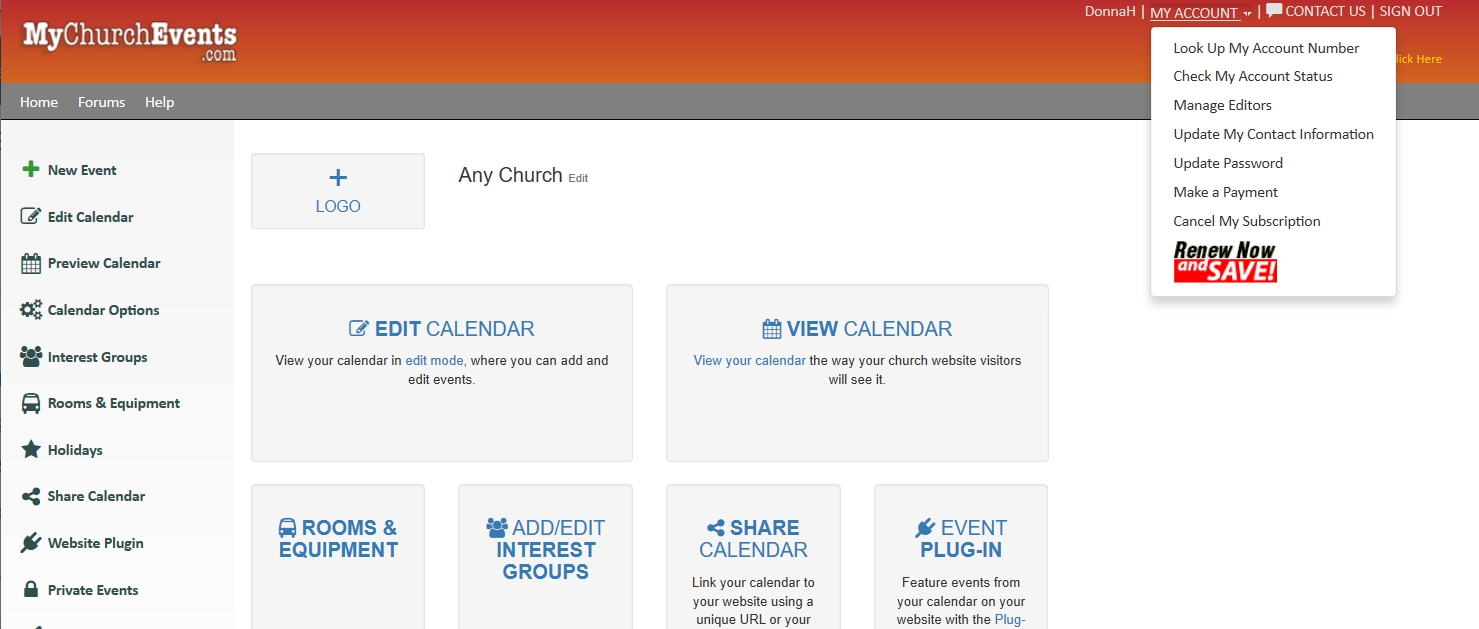
Task: Click the 'View your calendar' link
Action: pyautogui.click(x=749, y=360)
